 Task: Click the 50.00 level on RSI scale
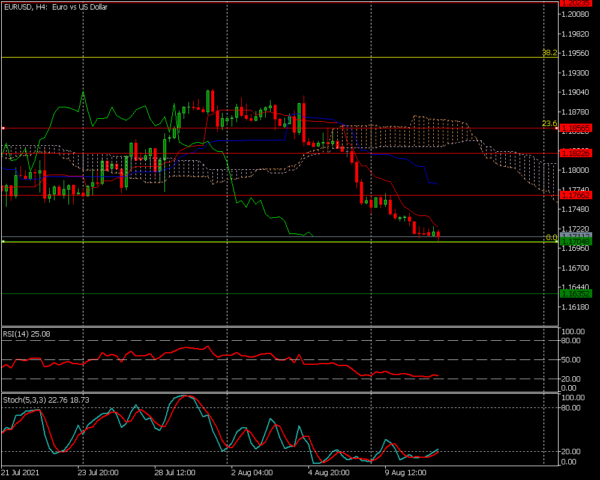click(573, 360)
